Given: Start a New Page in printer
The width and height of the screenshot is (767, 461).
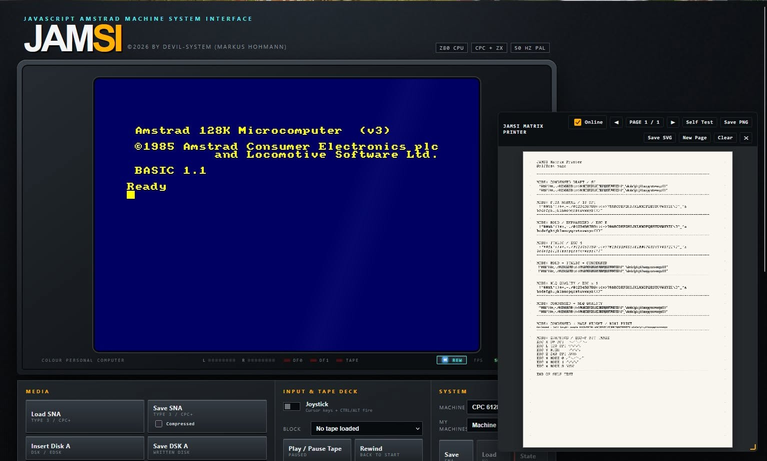Looking at the screenshot, I should click(x=695, y=138).
